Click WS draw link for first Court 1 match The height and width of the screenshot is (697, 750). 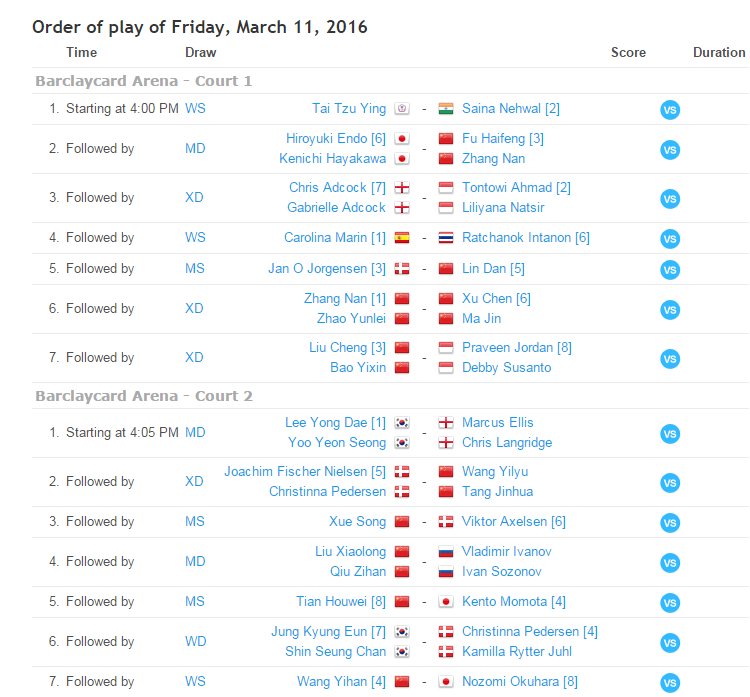[x=196, y=109]
